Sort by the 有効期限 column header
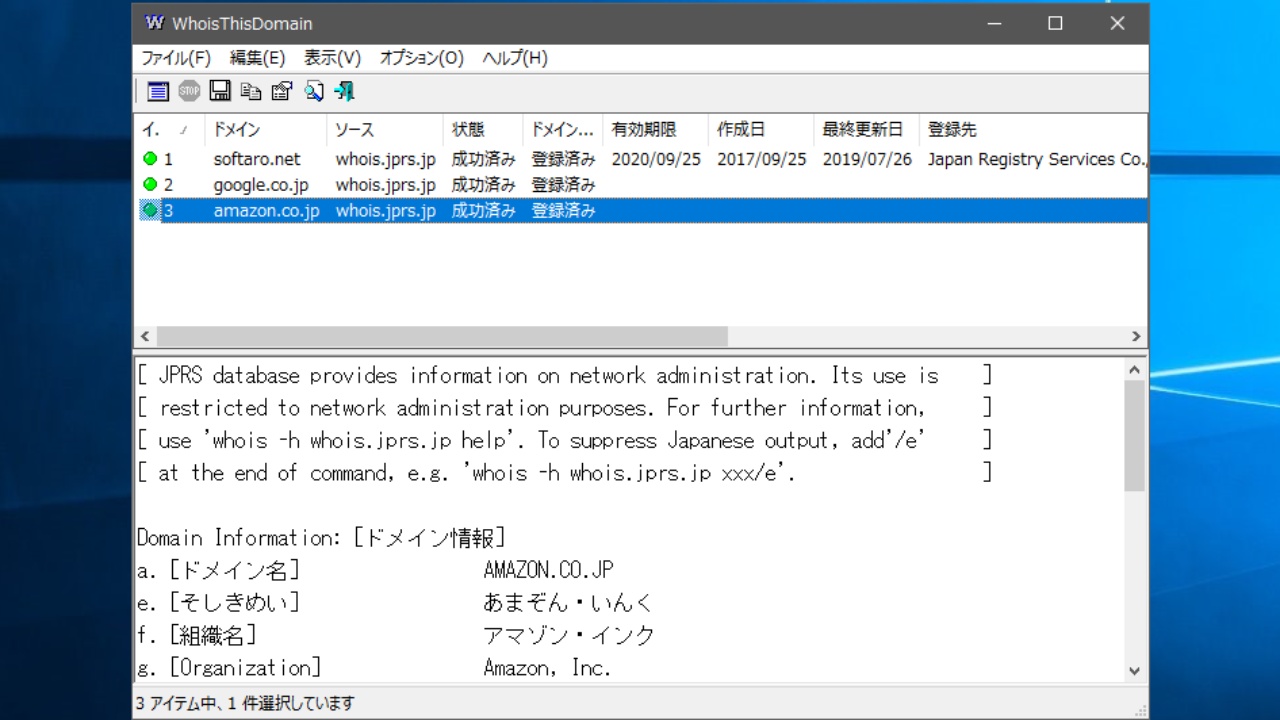 pos(656,129)
